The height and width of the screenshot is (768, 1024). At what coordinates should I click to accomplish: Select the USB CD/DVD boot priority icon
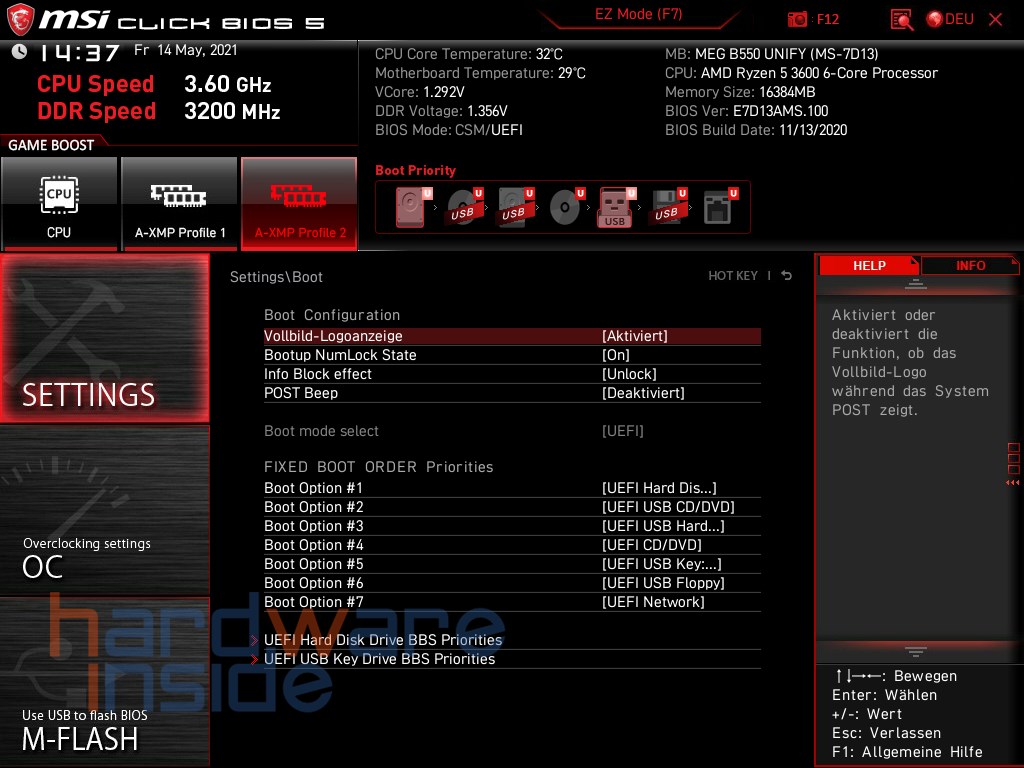tap(464, 207)
